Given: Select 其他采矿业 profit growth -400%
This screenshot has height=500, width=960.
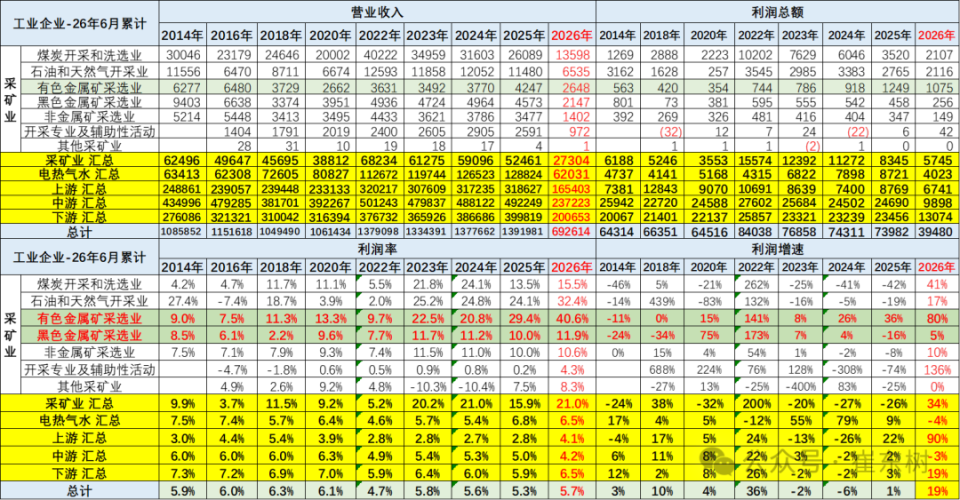Looking at the screenshot, I should pyautogui.click(x=801, y=387).
